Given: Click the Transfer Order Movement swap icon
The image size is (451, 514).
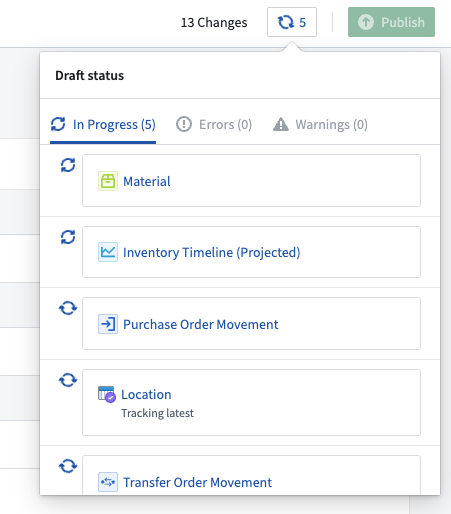Looking at the screenshot, I should pos(108,482).
